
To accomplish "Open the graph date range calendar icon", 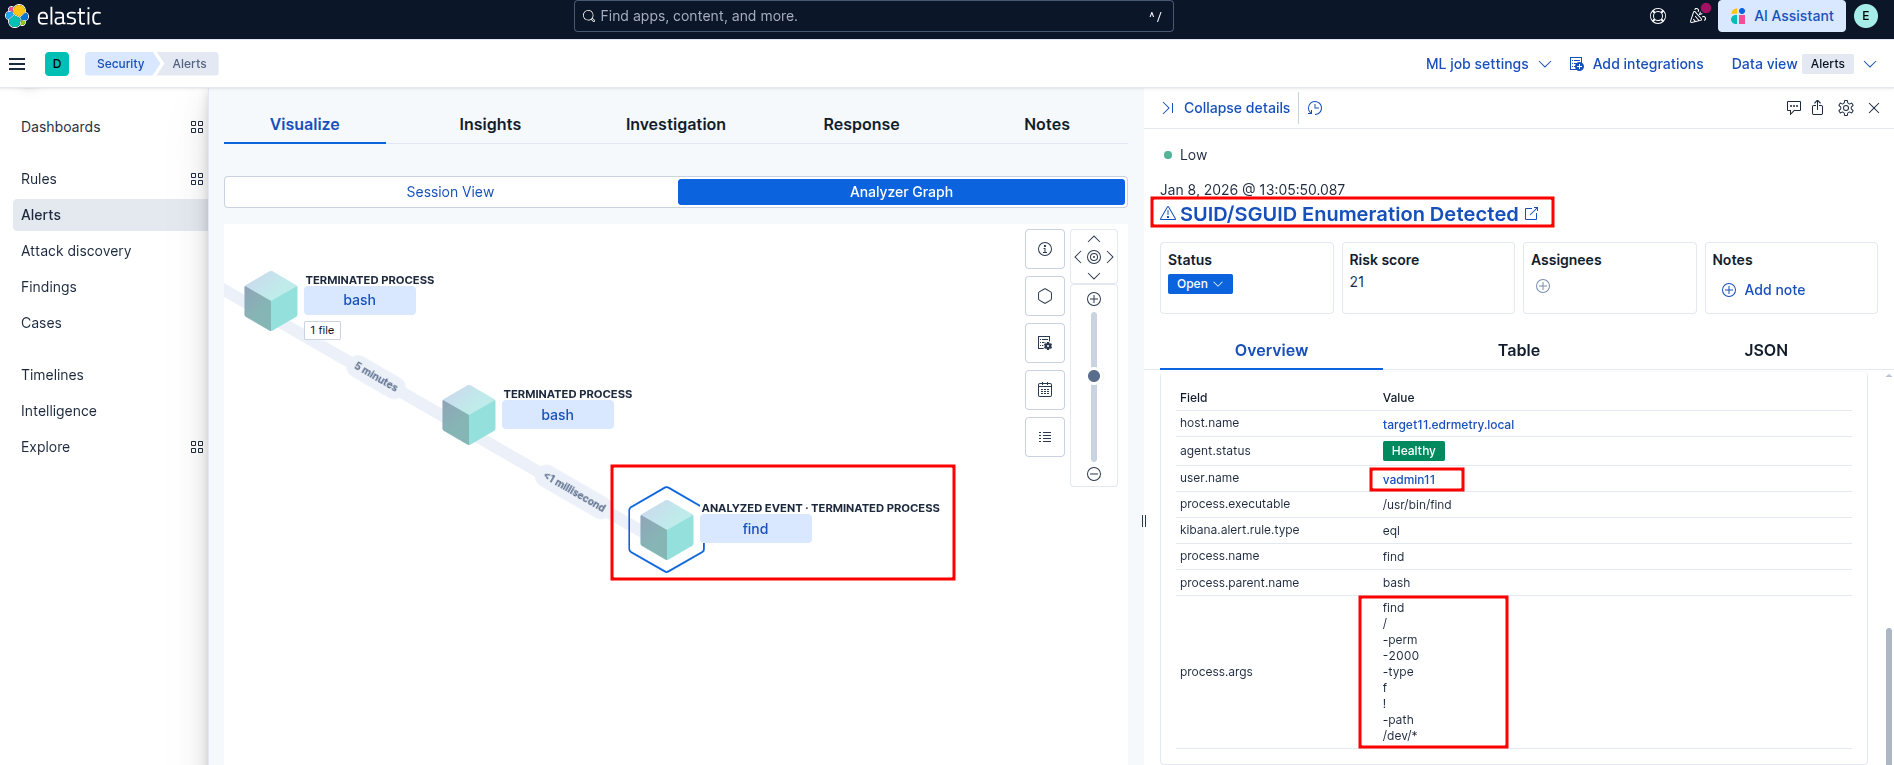I will click(x=1045, y=390).
